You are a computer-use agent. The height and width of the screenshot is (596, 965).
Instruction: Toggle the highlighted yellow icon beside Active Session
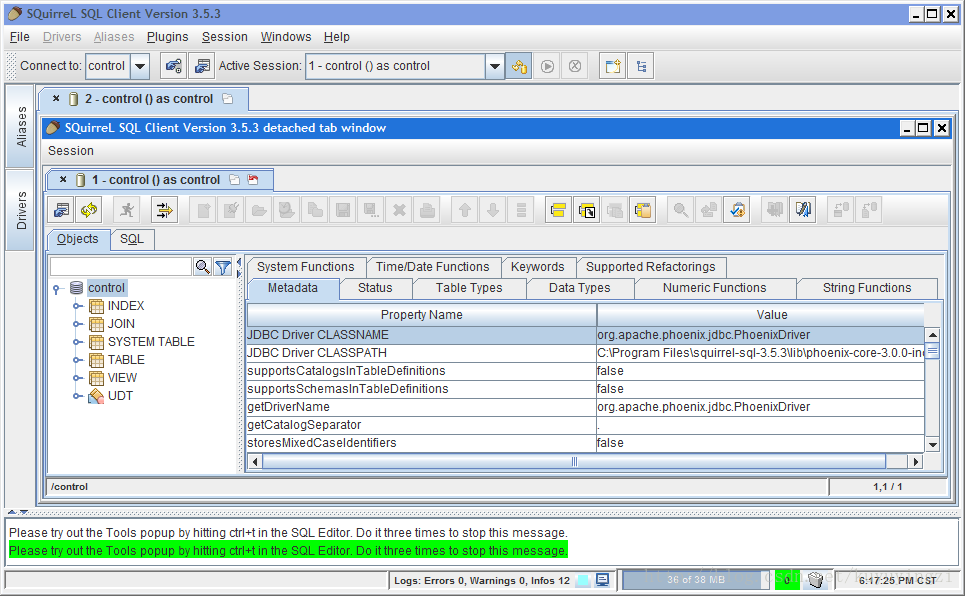(x=519, y=66)
